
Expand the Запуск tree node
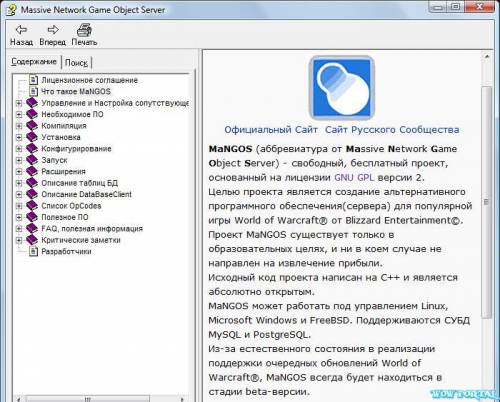[x=19, y=160]
